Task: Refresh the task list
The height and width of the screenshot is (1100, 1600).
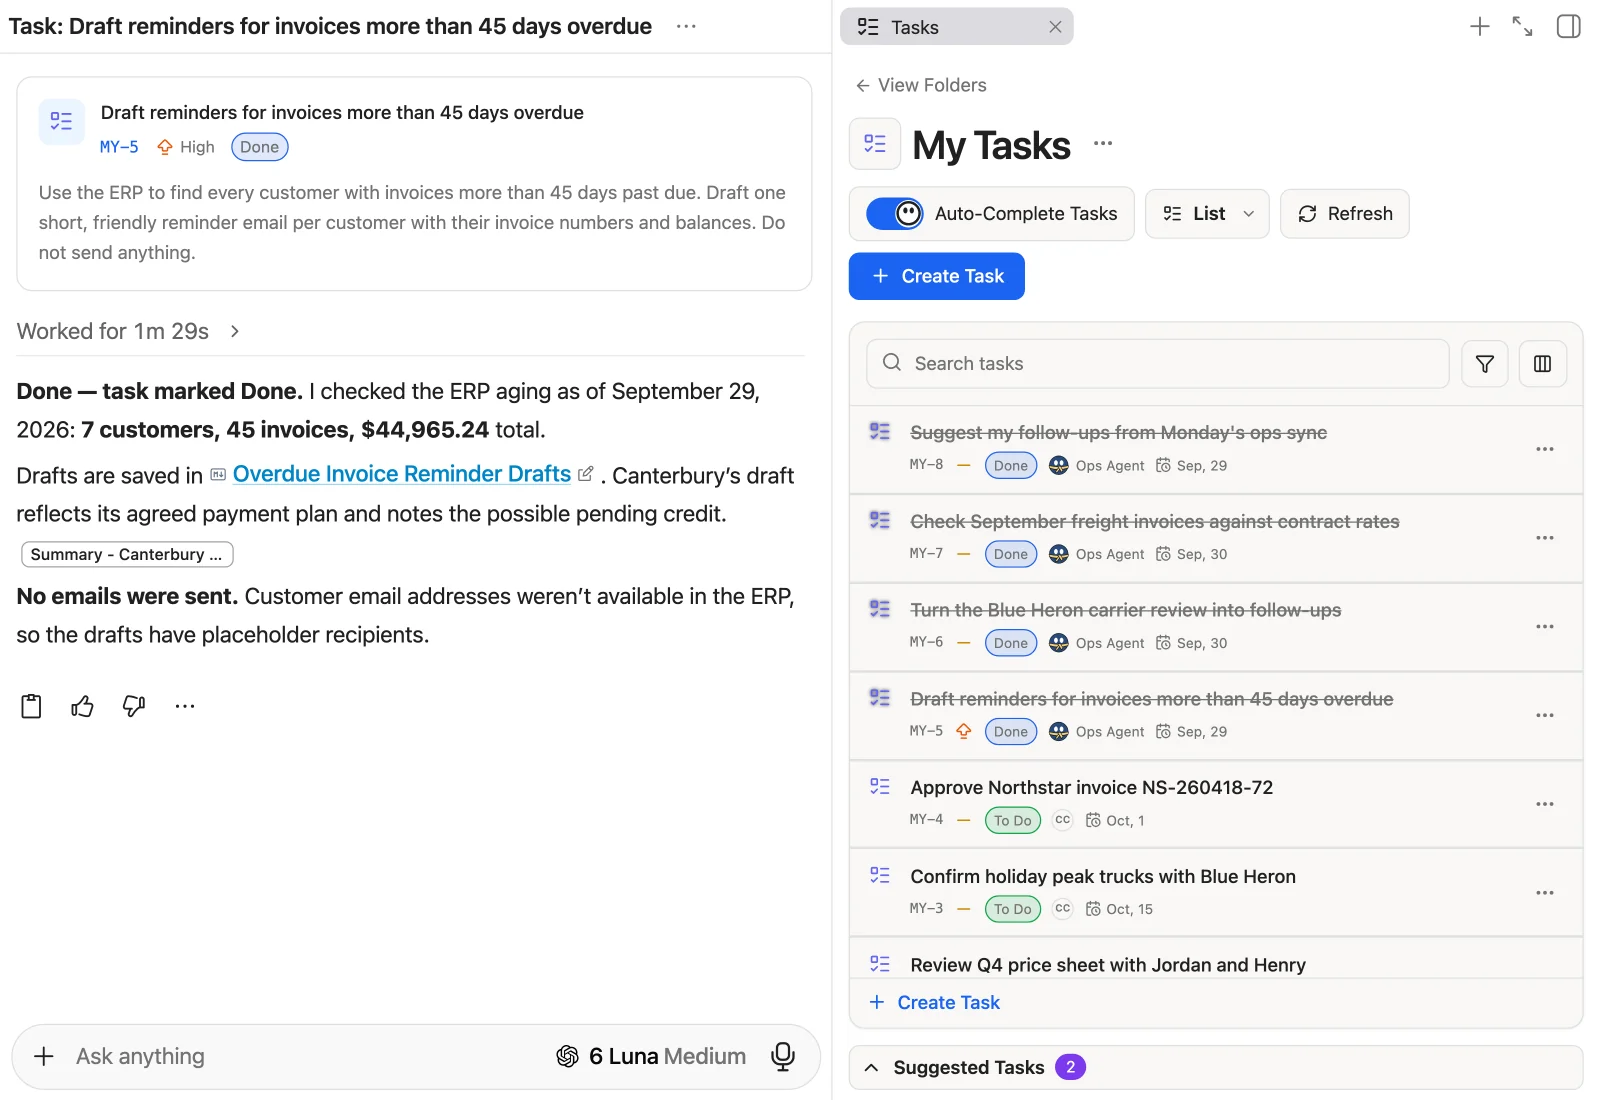Action: [1345, 214]
